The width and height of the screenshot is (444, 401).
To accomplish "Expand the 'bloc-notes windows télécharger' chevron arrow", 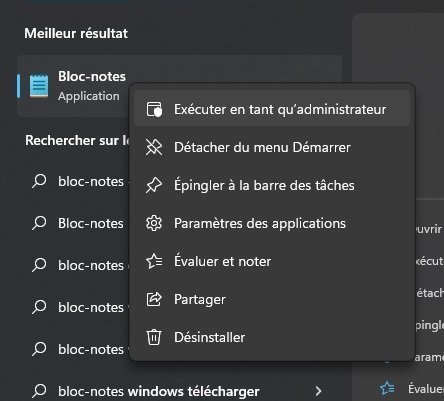I will (x=318, y=391).
